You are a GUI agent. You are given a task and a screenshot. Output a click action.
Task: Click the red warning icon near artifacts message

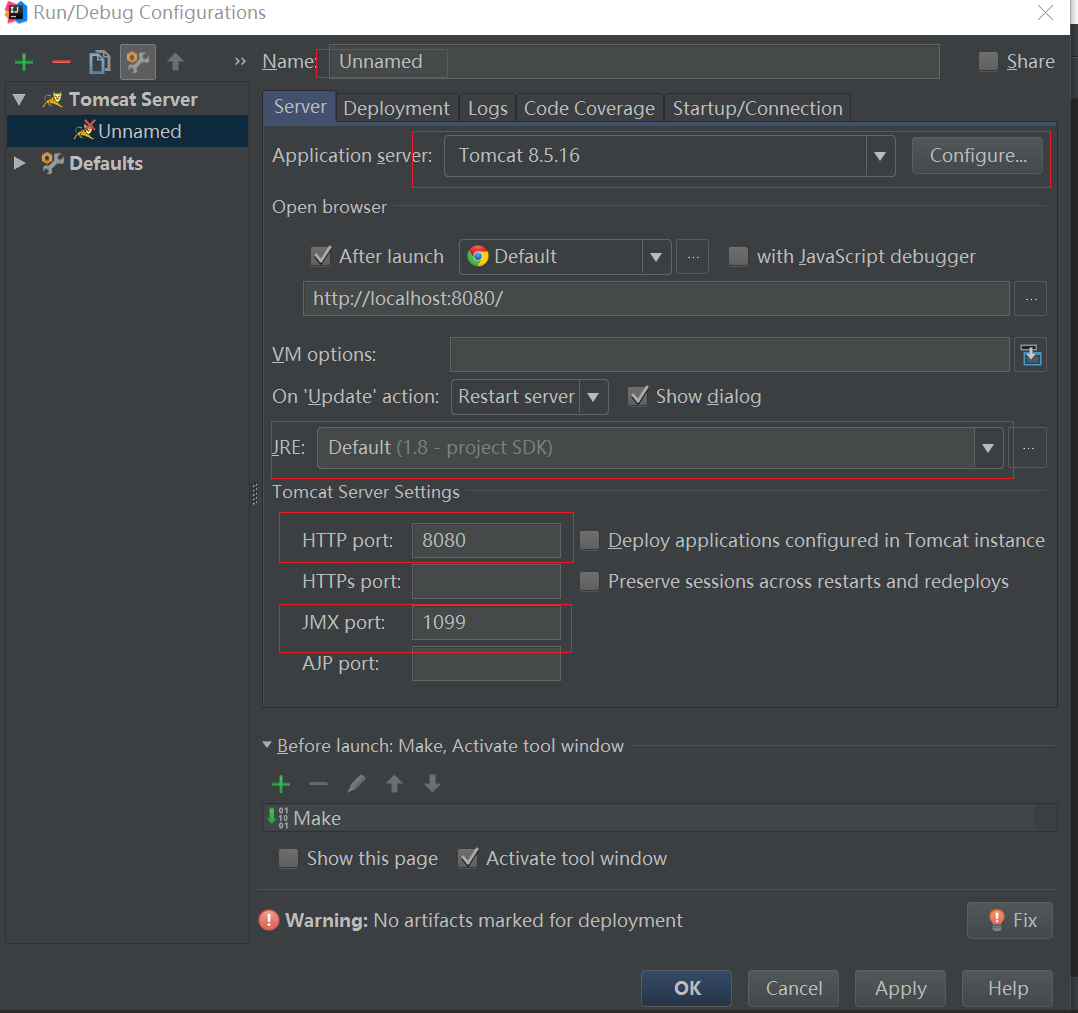tap(269, 920)
